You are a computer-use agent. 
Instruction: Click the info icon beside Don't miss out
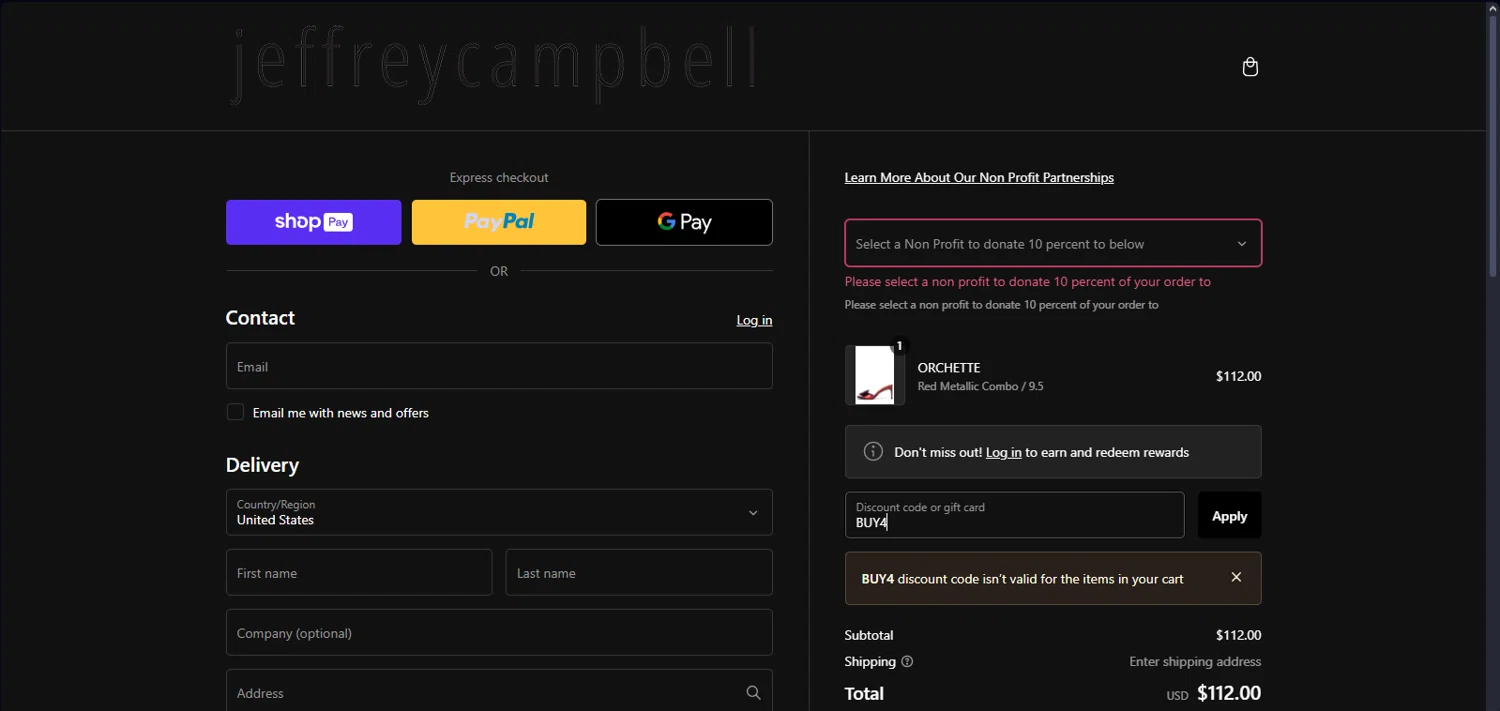click(873, 451)
